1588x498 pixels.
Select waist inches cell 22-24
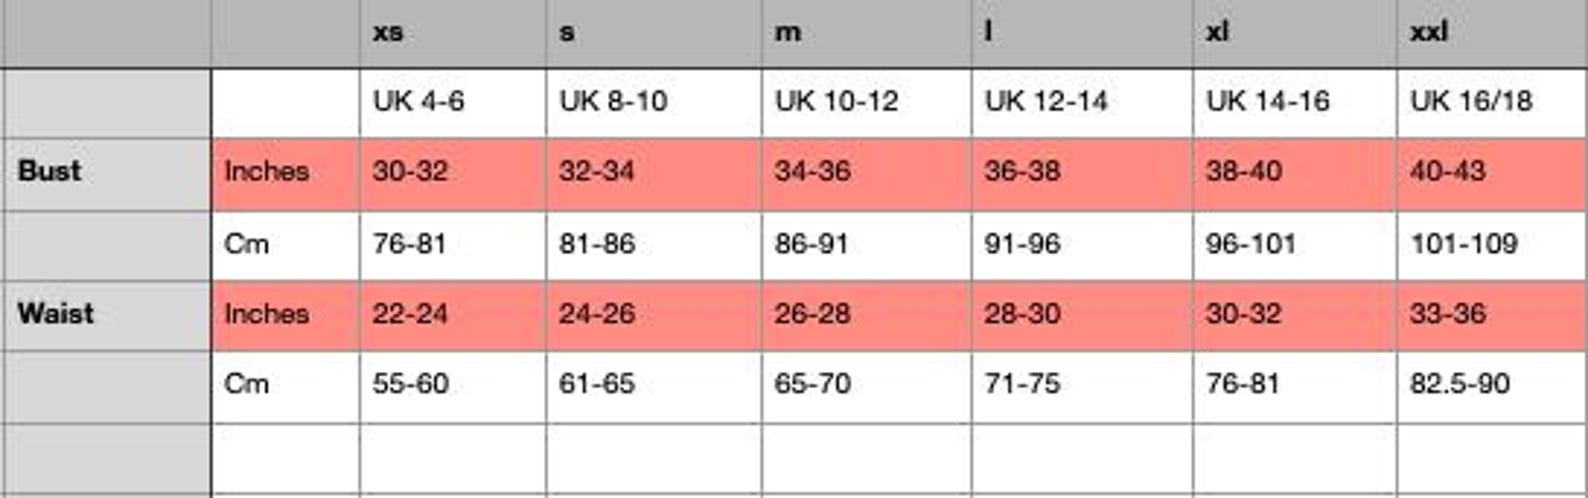(x=453, y=316)
